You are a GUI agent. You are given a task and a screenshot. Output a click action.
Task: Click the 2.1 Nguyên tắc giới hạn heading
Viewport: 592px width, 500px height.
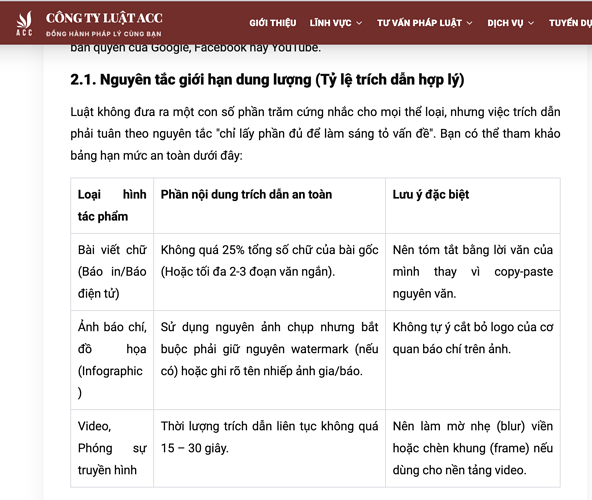(267, 80)
